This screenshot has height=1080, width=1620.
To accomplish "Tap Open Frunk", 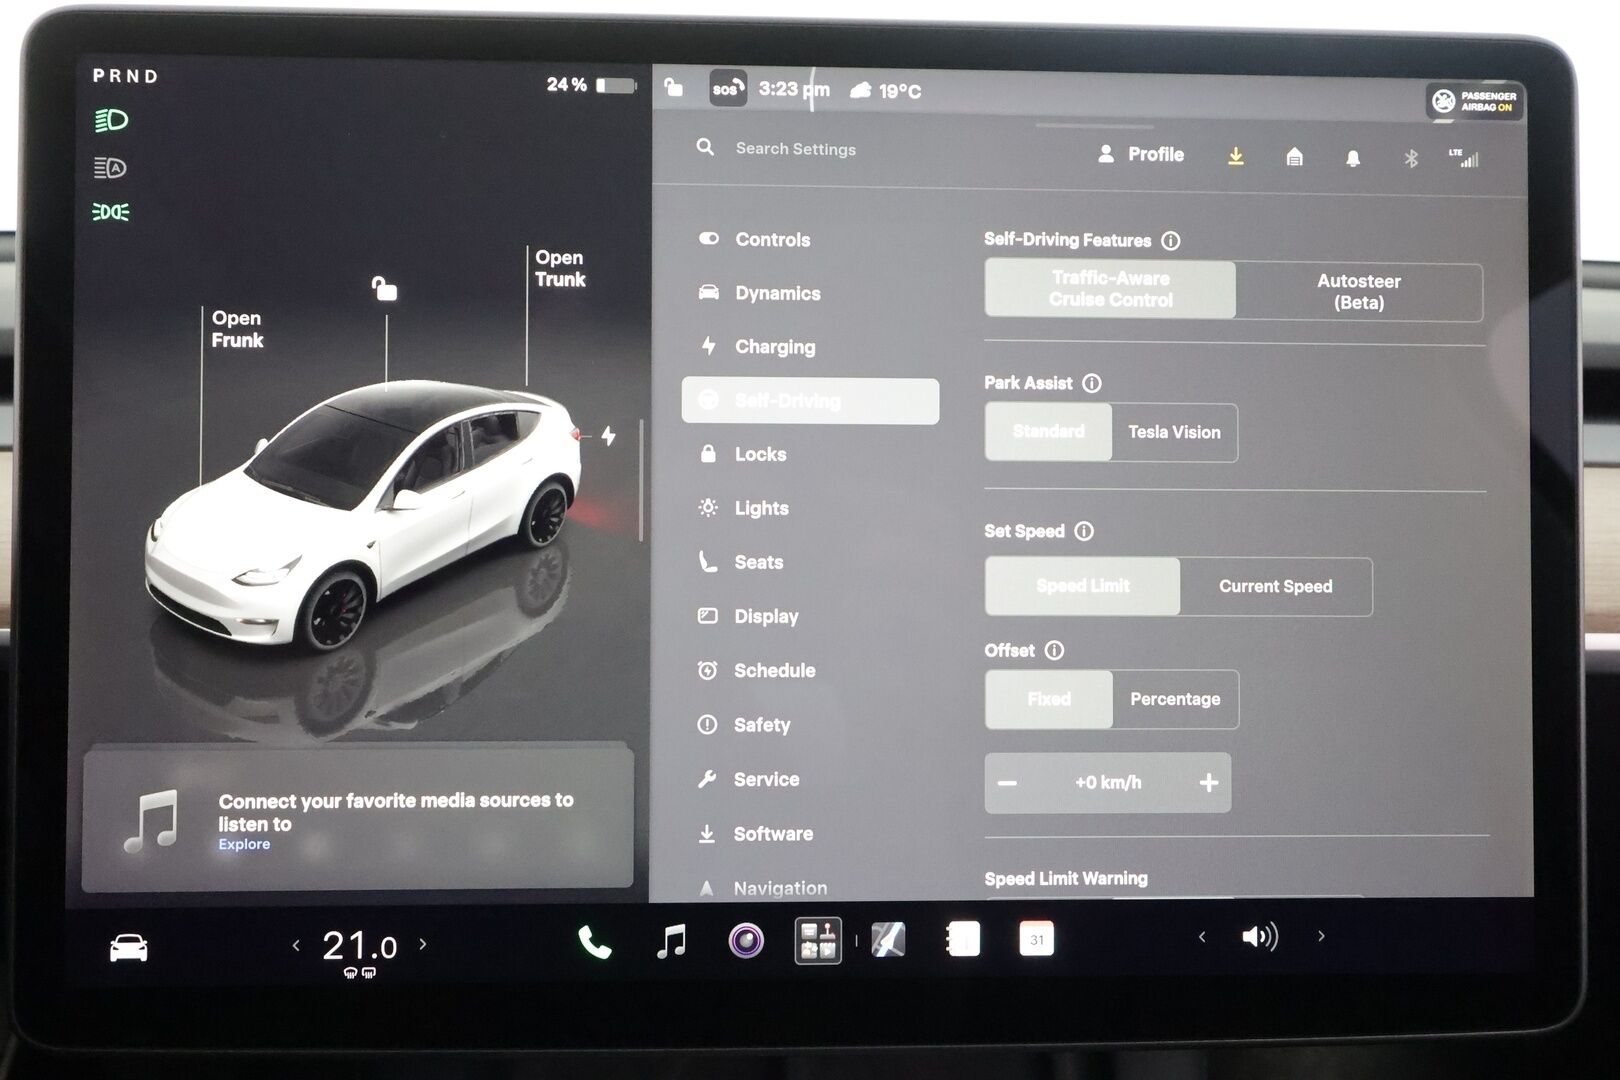I will pos(237,329).
